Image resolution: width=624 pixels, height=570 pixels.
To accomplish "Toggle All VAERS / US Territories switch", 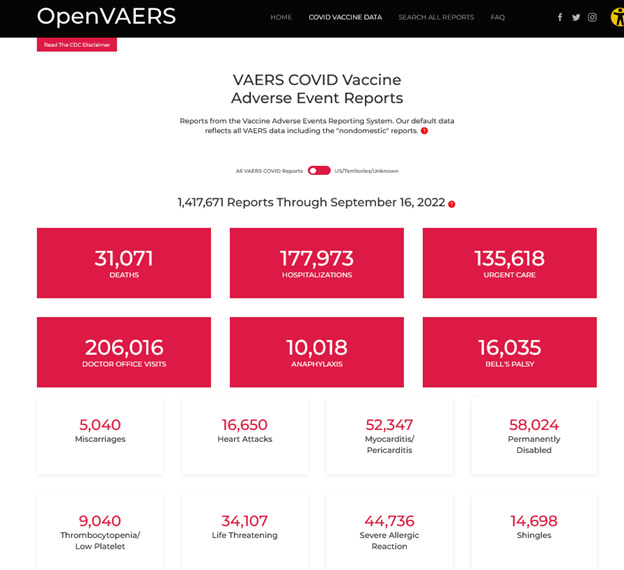I will 319,171.
